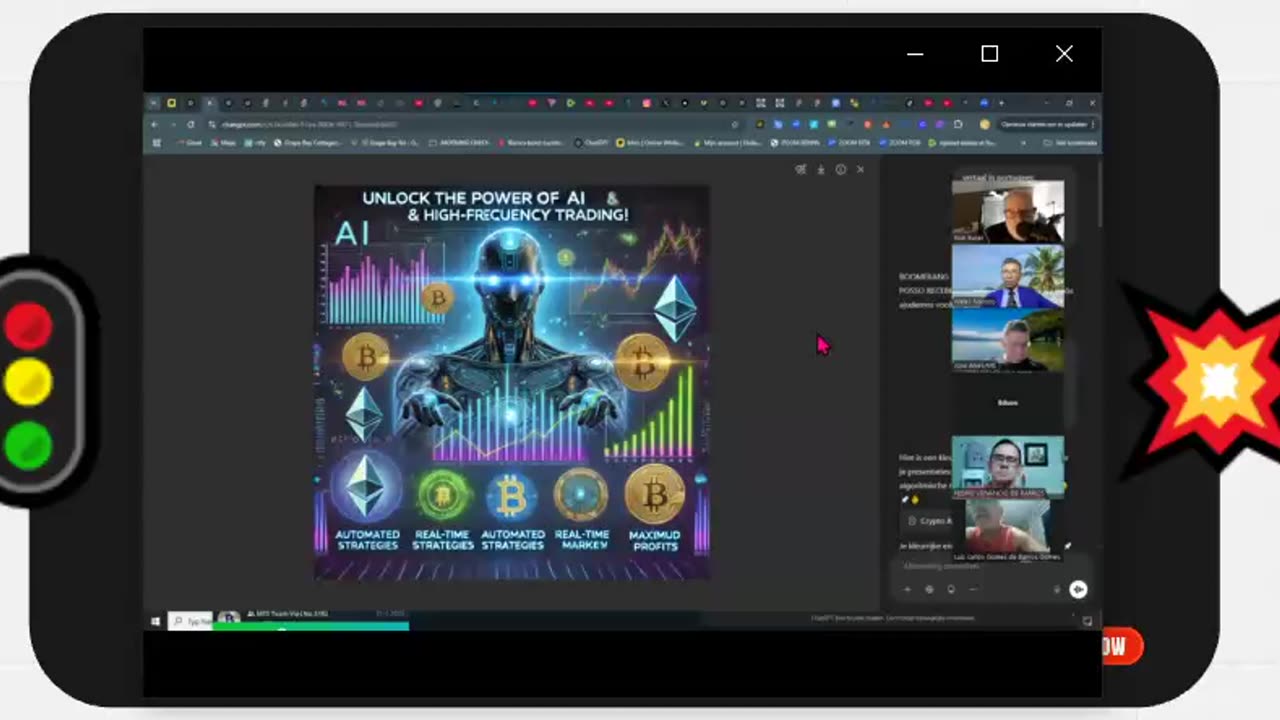Click the AI trading poster image
Viewport: 1280px width, 720px height.
(x=512, y=382)
